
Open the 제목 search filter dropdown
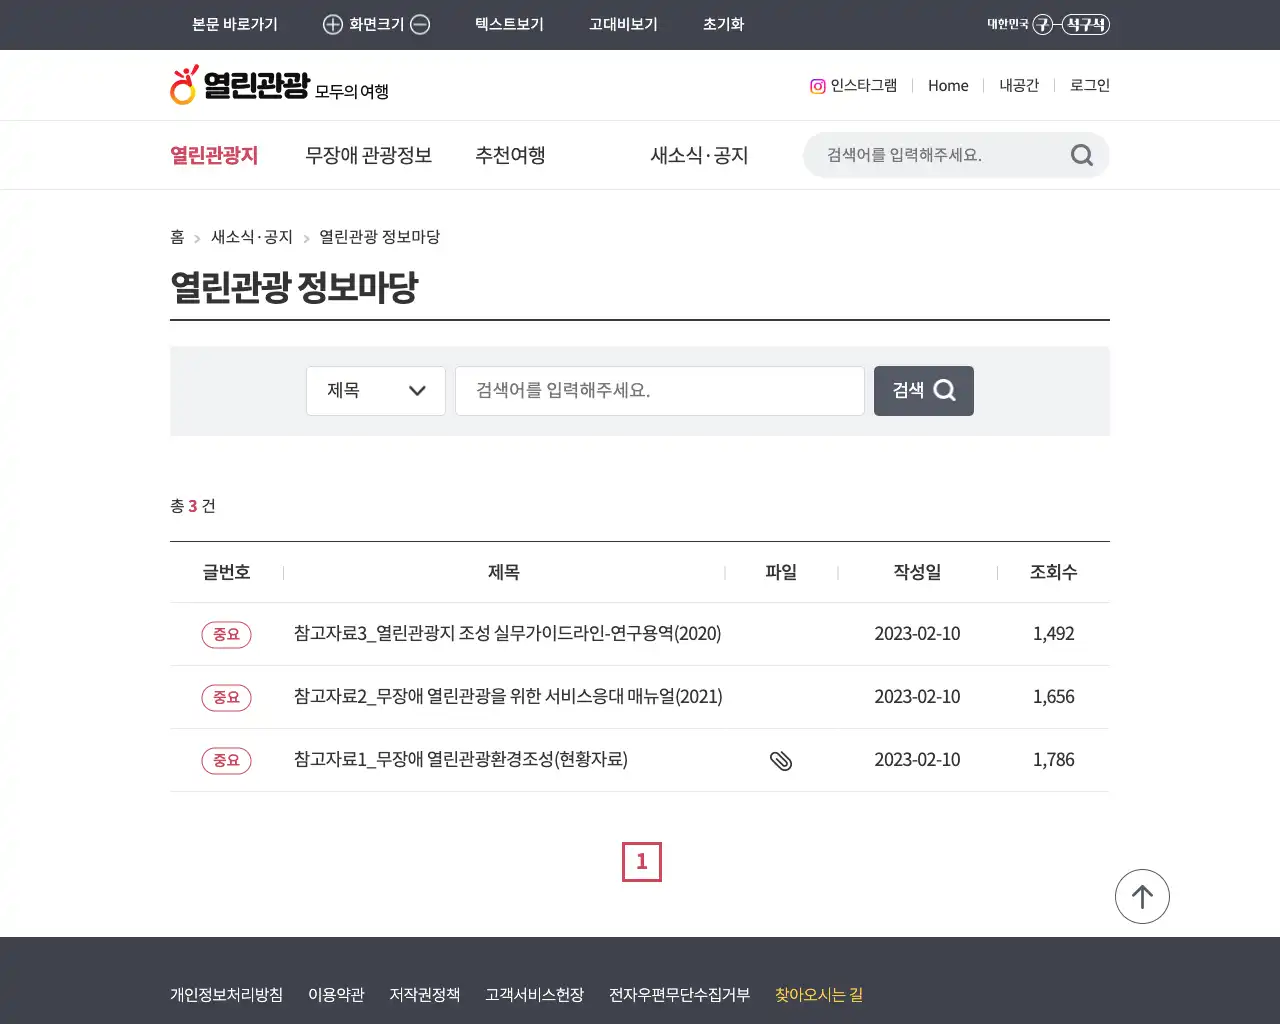(375, 390)
